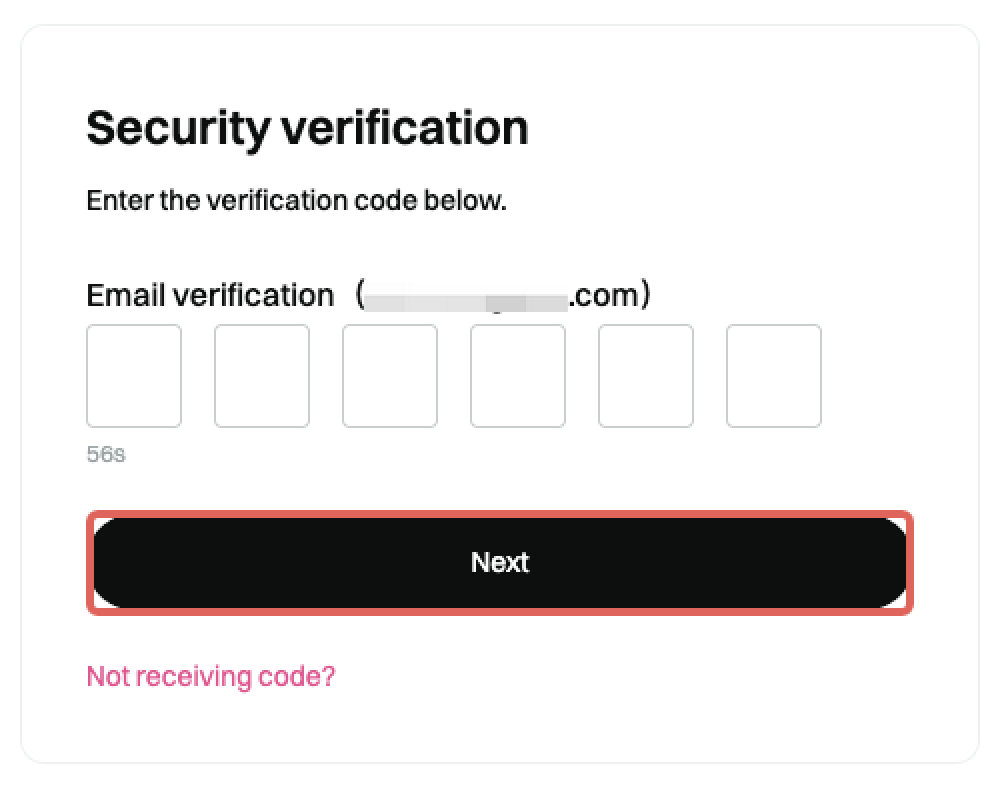The height and width of the screenshot is (794, 998).
Task: Select the fifth verification digit box
Action: coord(645,376)
